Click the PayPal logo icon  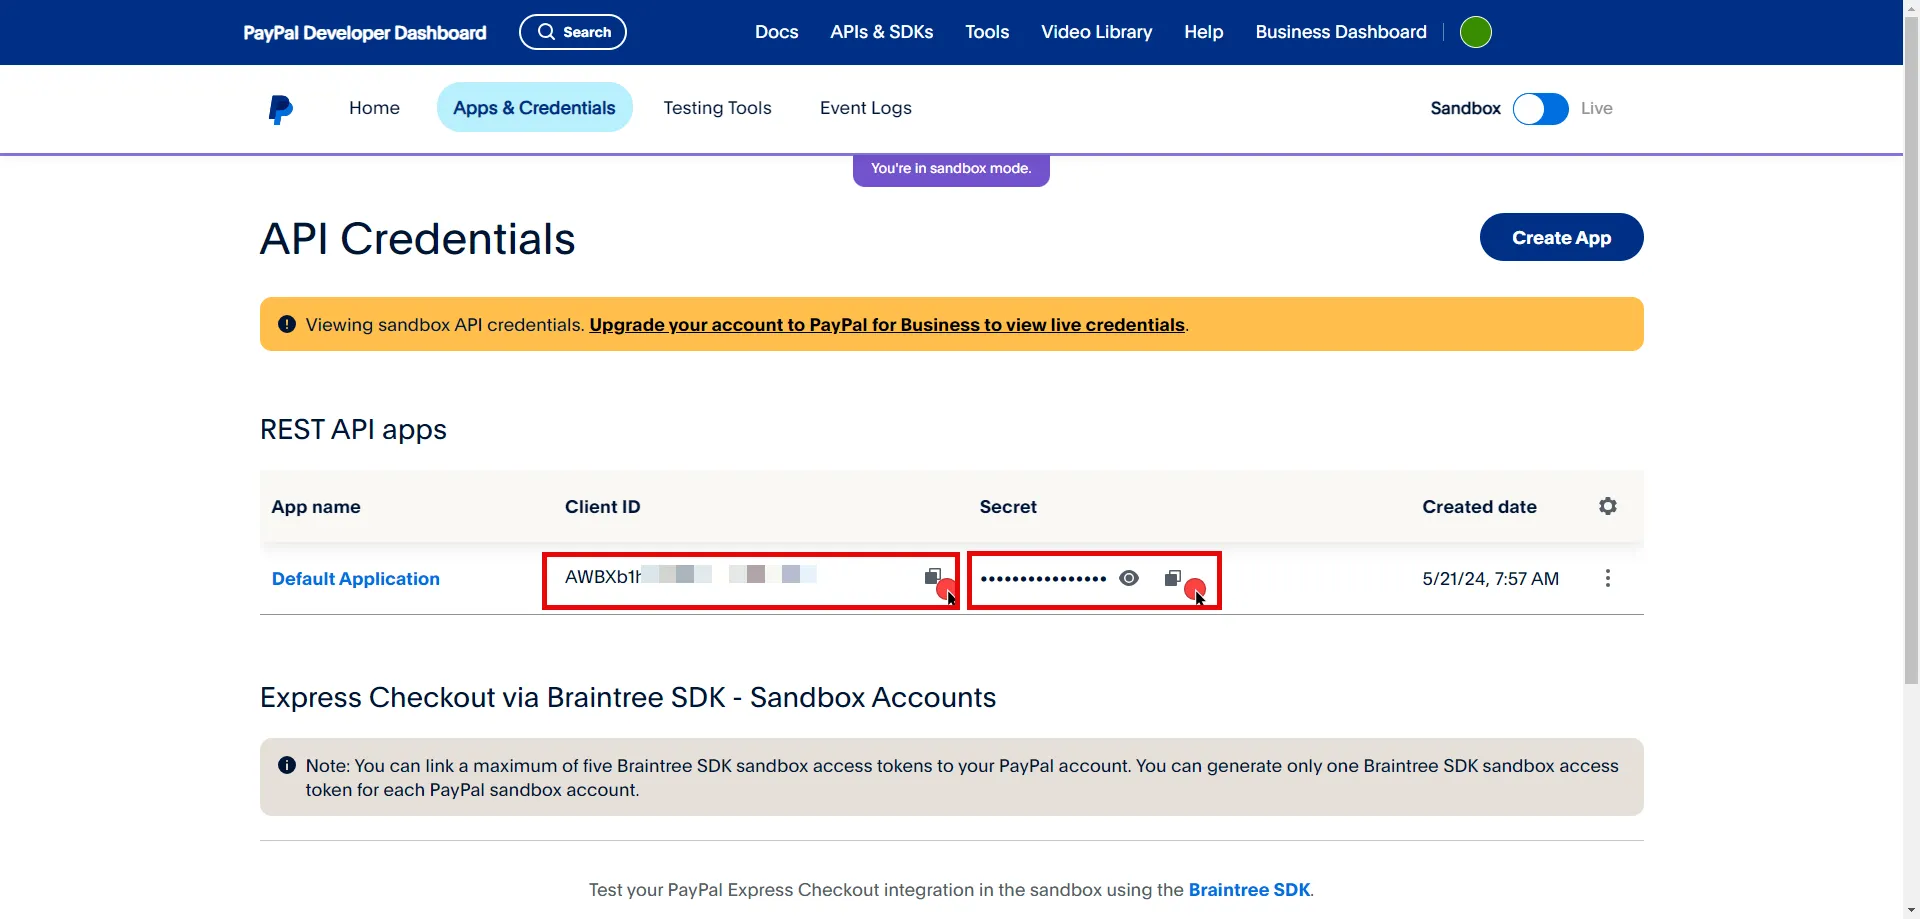[x=280, y=108]
